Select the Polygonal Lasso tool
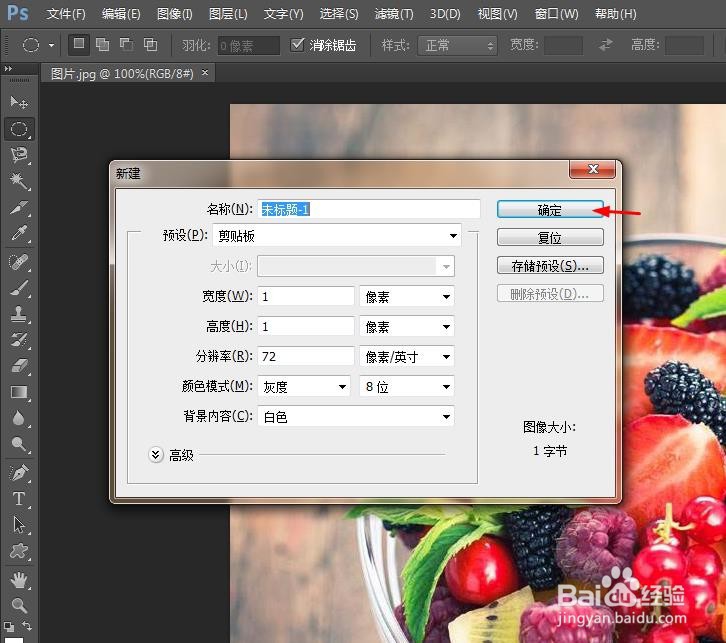Screen dimensions: 726x643 coord(19,155)
